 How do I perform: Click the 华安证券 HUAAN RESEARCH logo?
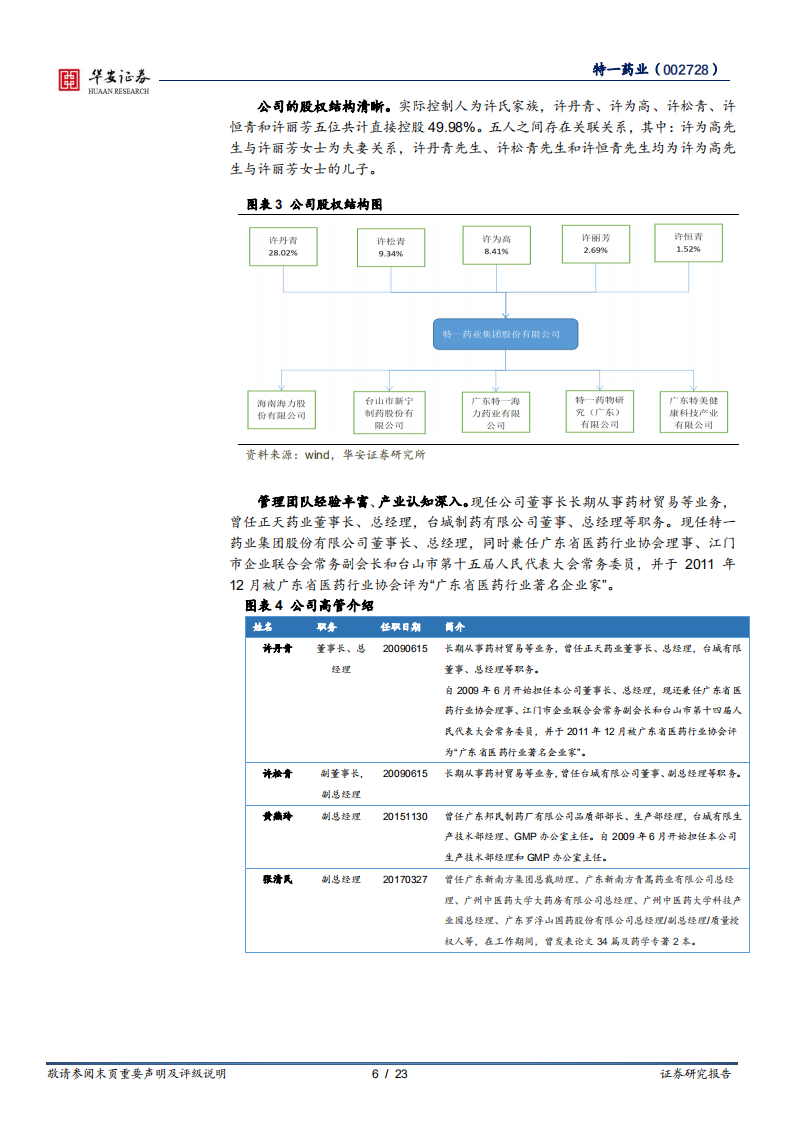pyautogui.click(x=104, y=80)
